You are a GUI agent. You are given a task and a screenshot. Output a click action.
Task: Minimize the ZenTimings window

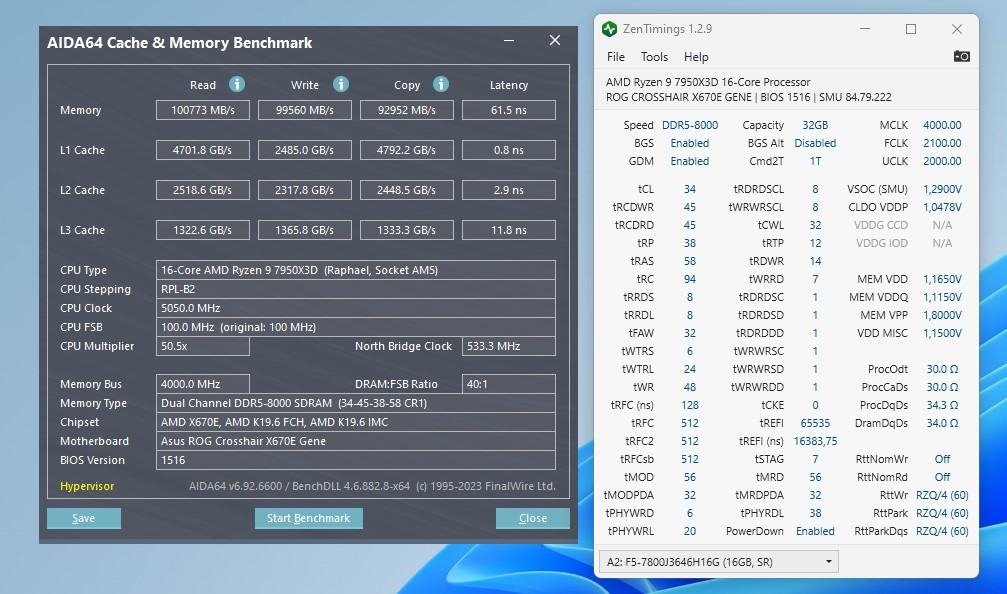point(865,29)
